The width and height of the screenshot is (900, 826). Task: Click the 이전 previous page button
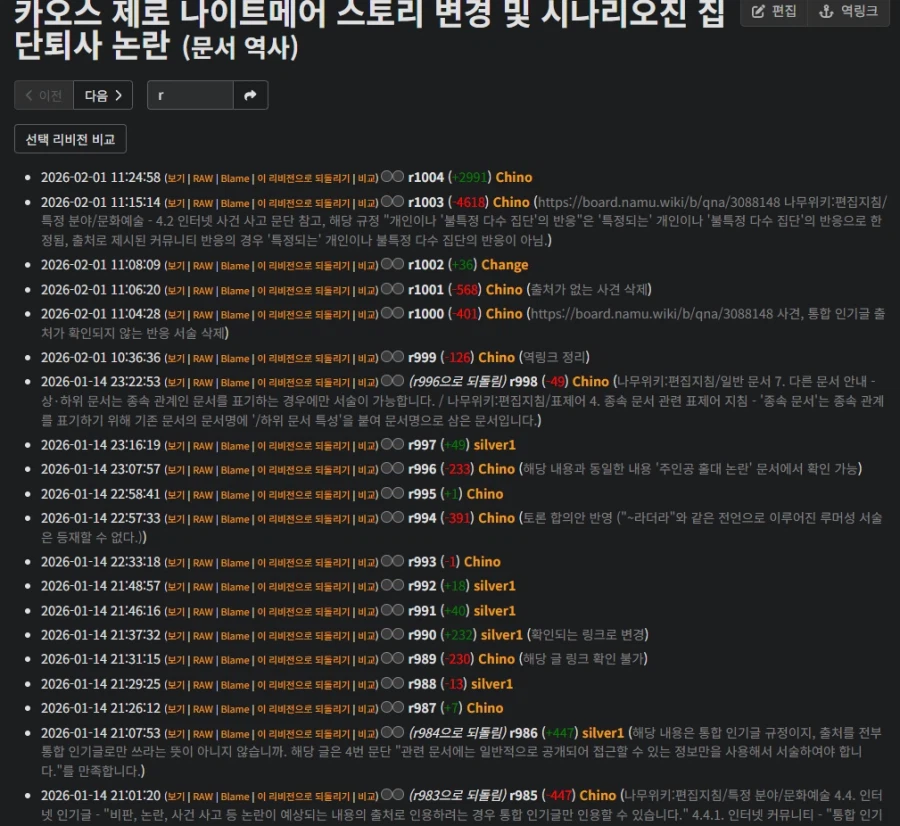43,95
